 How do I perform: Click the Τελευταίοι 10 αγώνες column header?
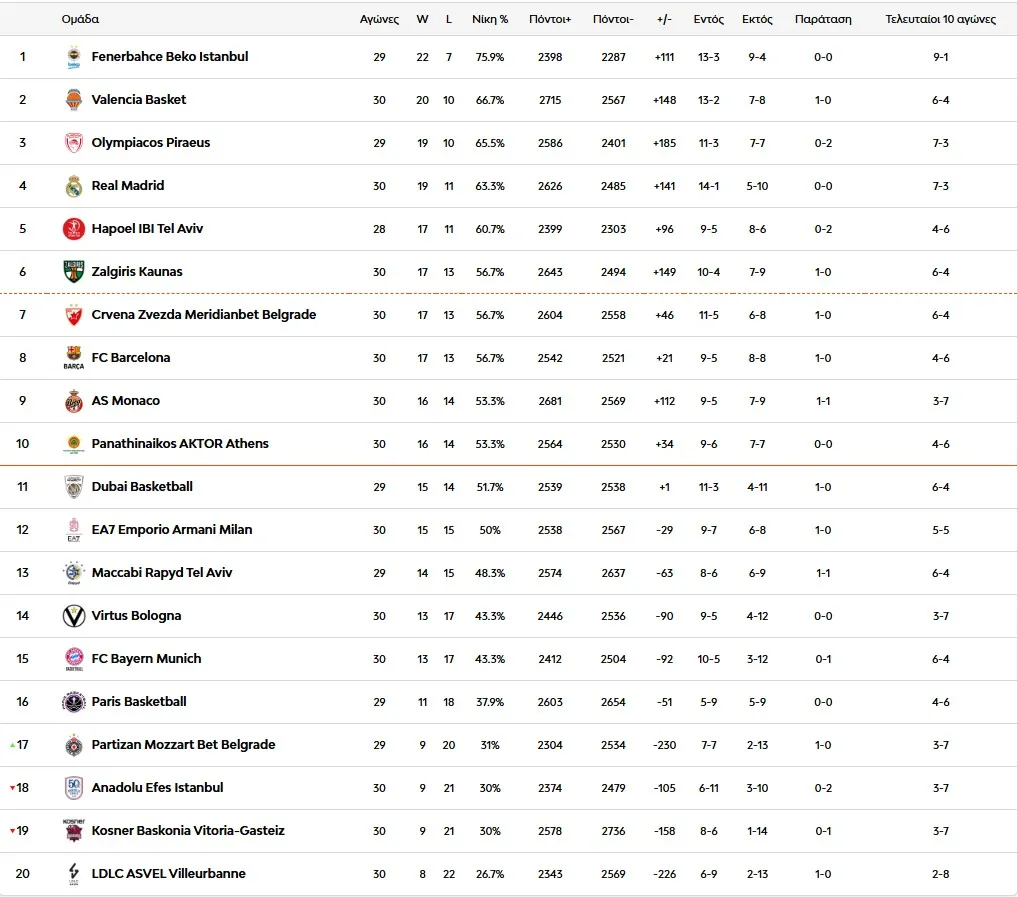point(940,19)
